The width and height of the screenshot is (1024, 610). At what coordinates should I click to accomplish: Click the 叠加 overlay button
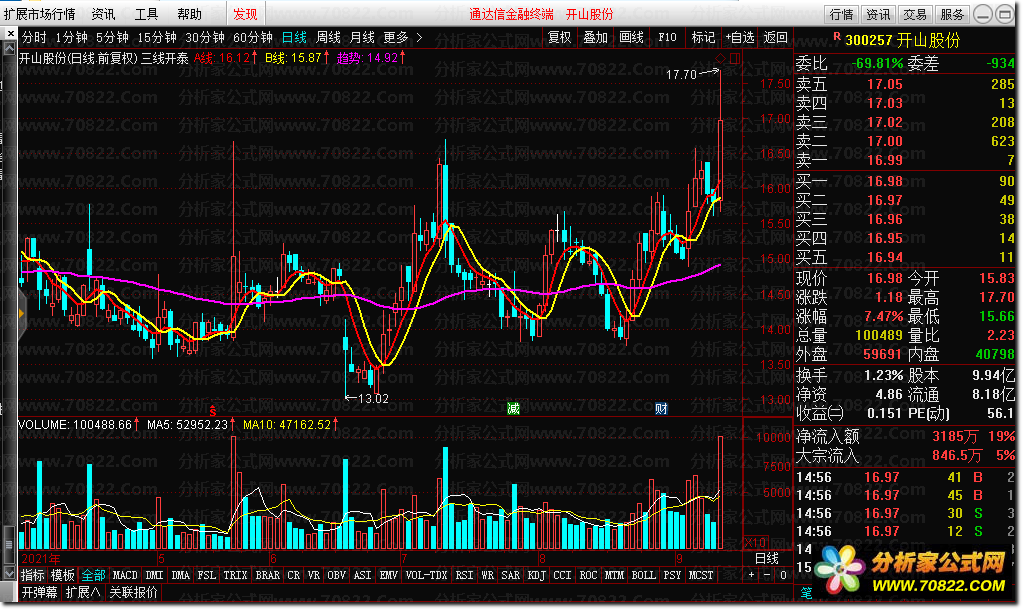coord(596,37)
